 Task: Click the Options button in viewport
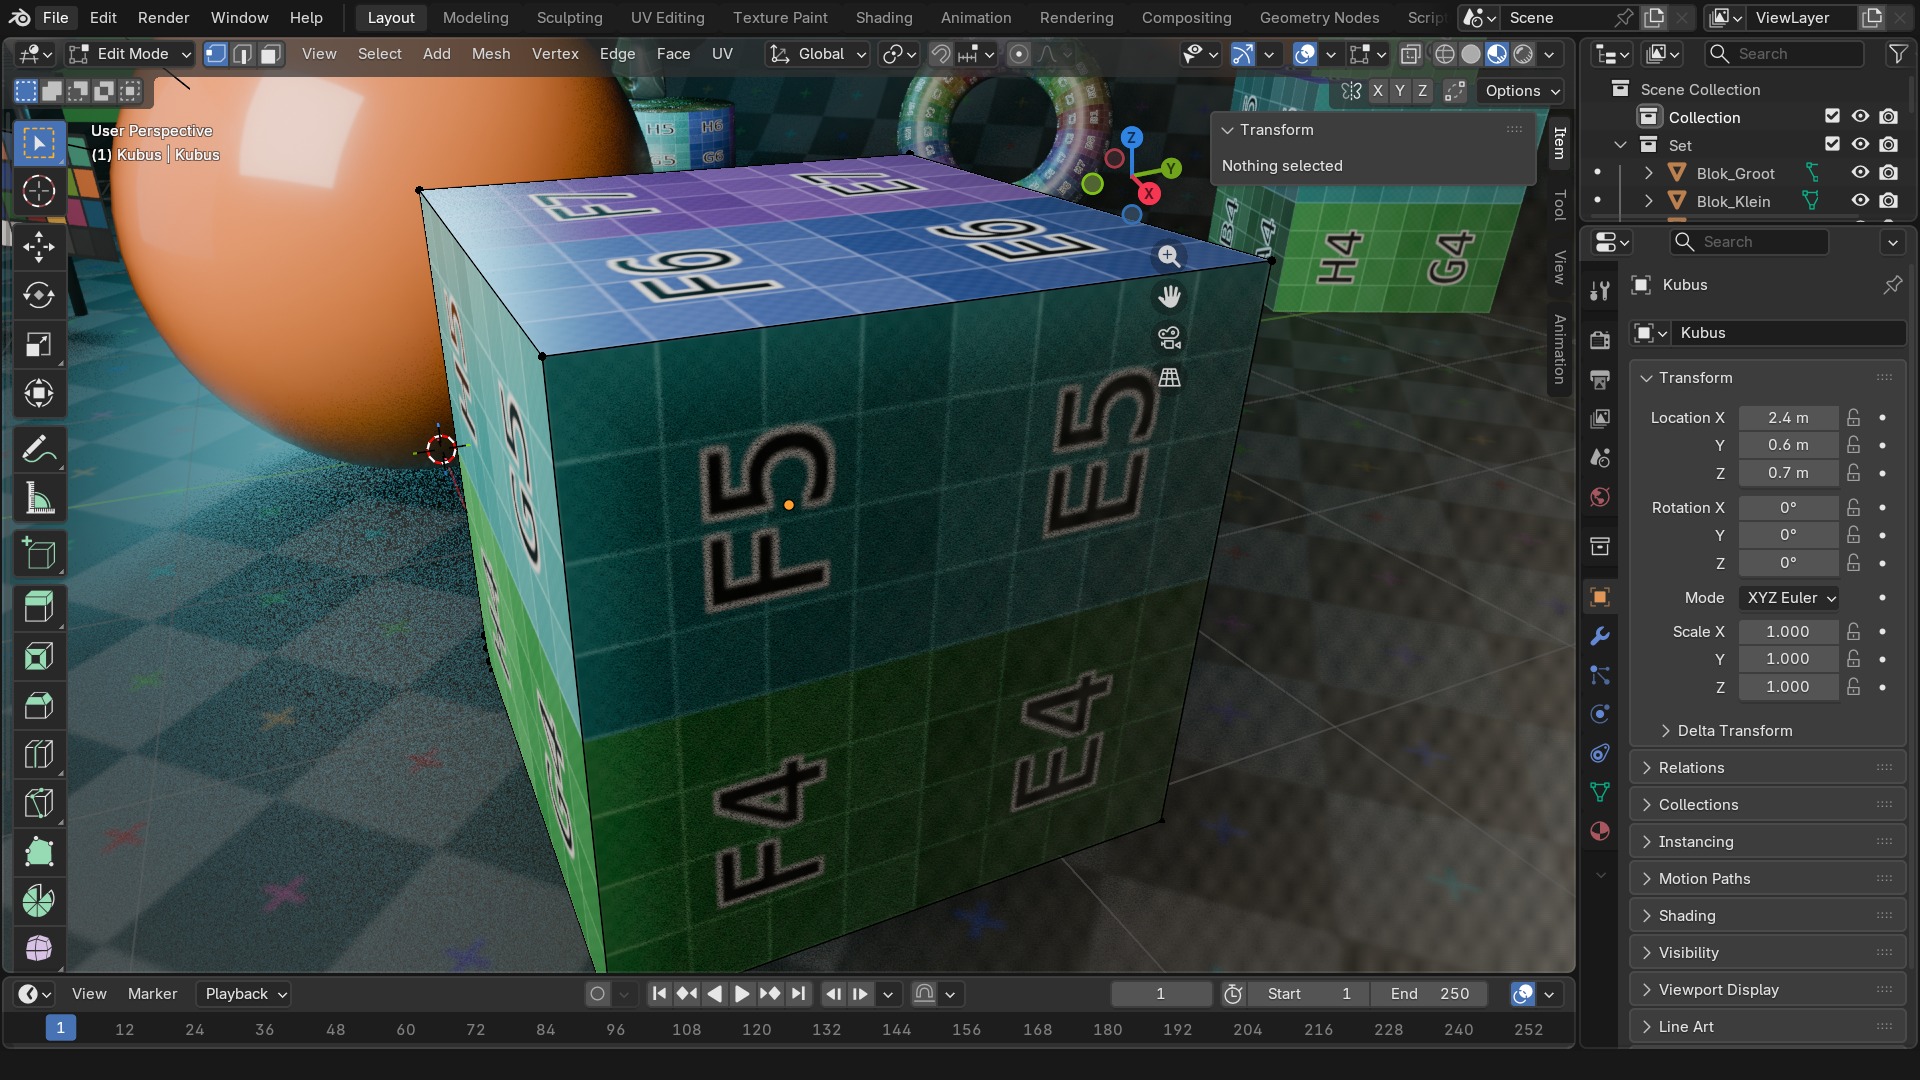click(x=1521, y=91)
